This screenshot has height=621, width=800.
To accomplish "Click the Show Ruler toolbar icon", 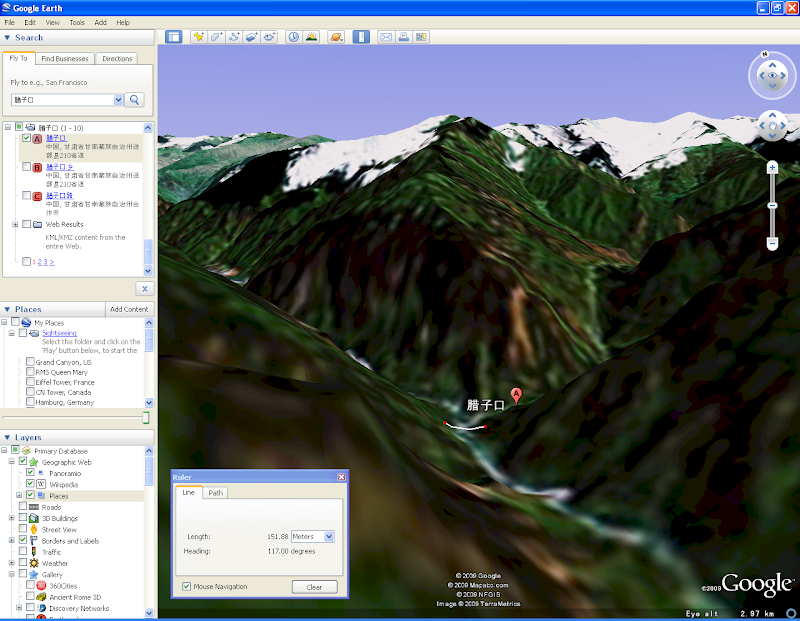I will coord(361,37).
